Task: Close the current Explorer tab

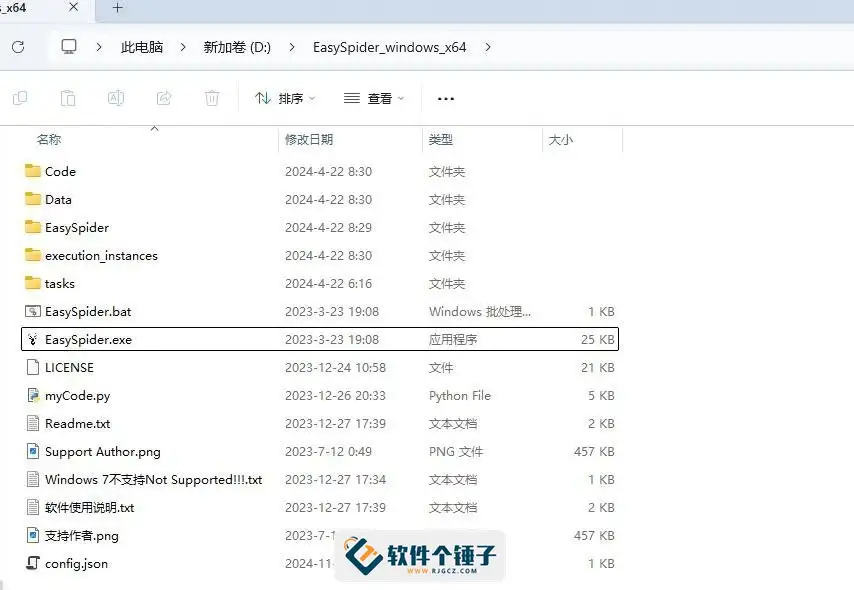Action: click(74, 7)
